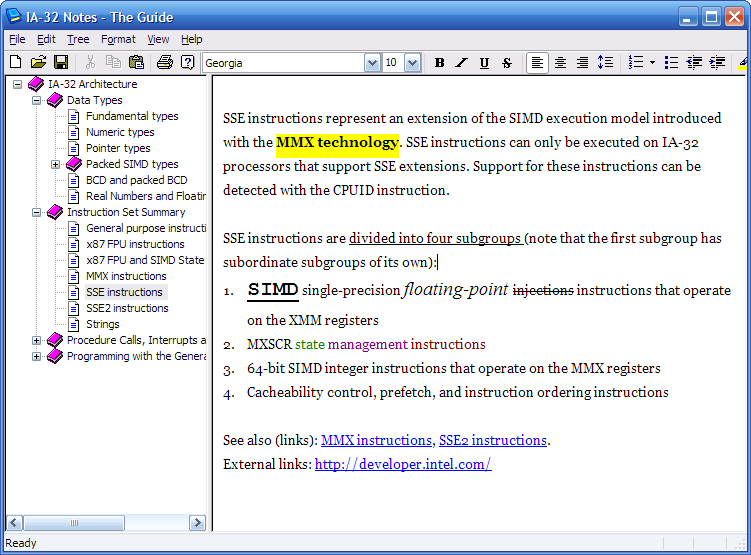The image size is (751, 555).
Task: Click page icon beside MMX instructions
Action: 73,276
